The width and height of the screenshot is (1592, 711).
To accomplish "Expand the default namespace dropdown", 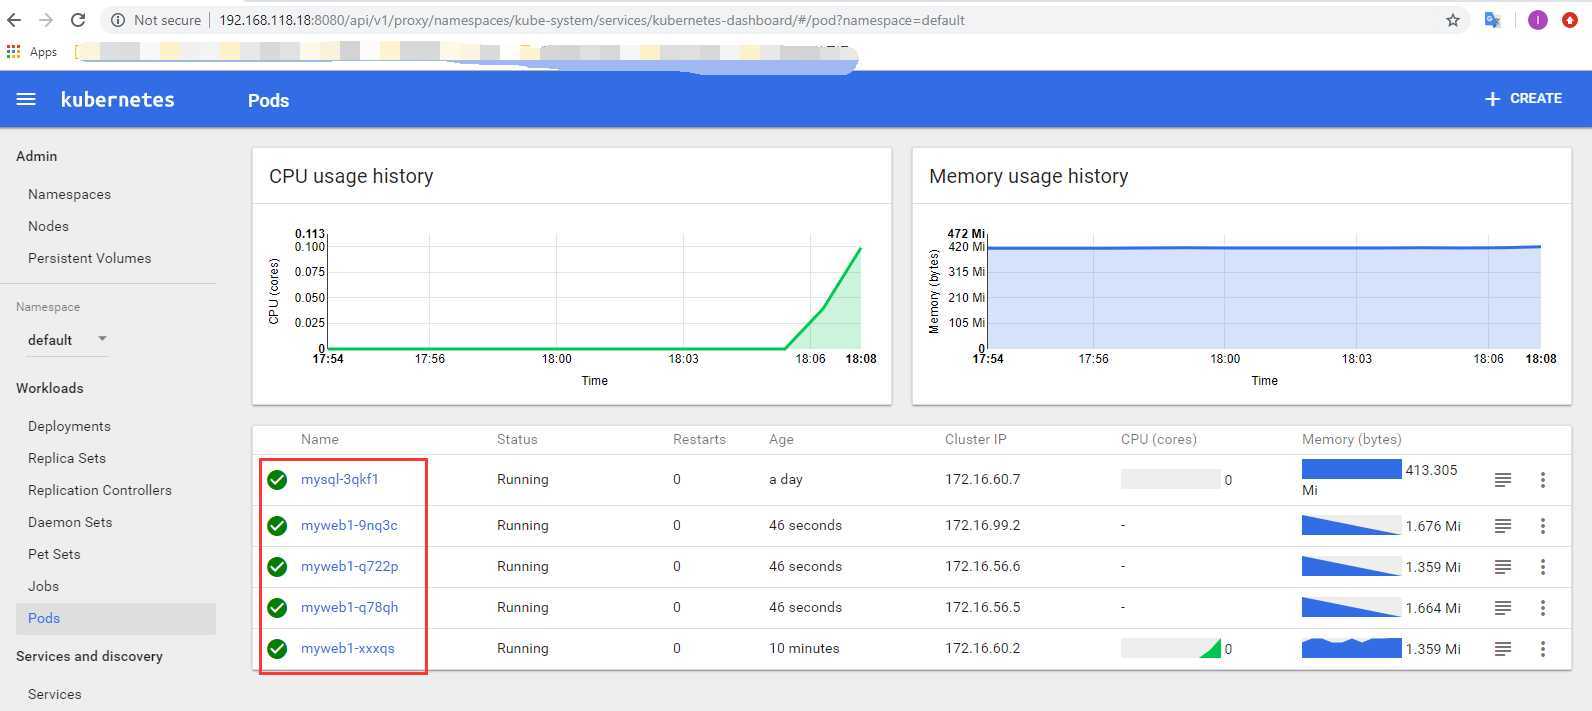I will tap(67, 340).
